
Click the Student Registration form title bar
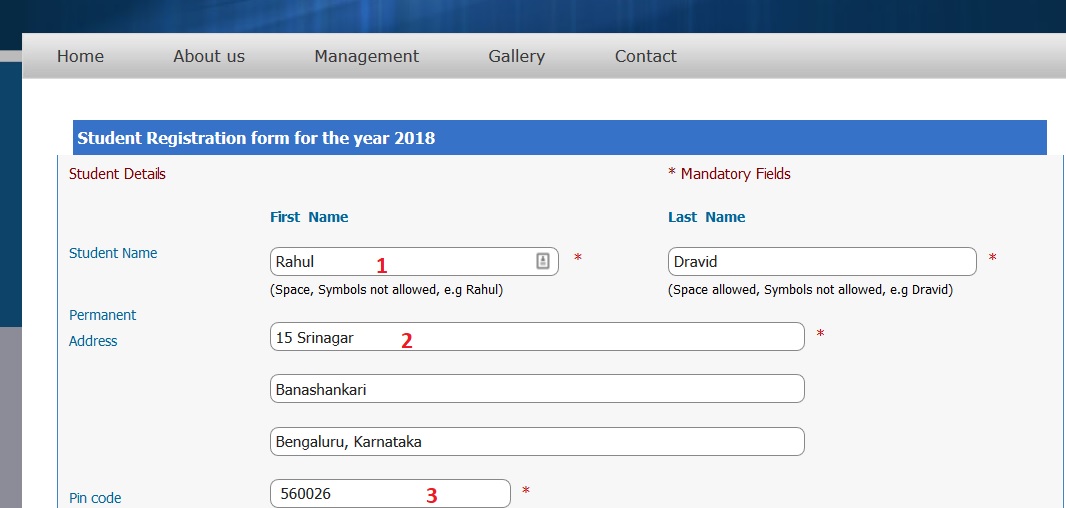pyautogui.click(x=559, y=138)
